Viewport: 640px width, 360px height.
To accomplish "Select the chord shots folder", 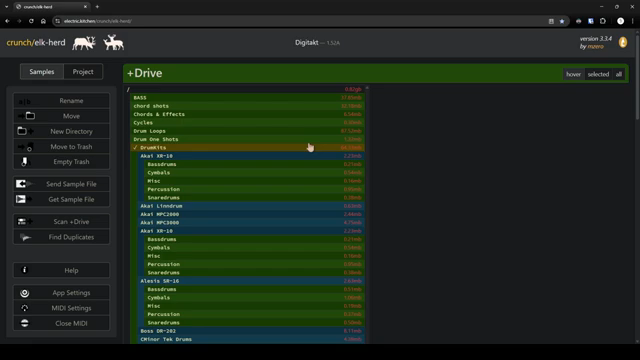I will click(x=247, y=106).
